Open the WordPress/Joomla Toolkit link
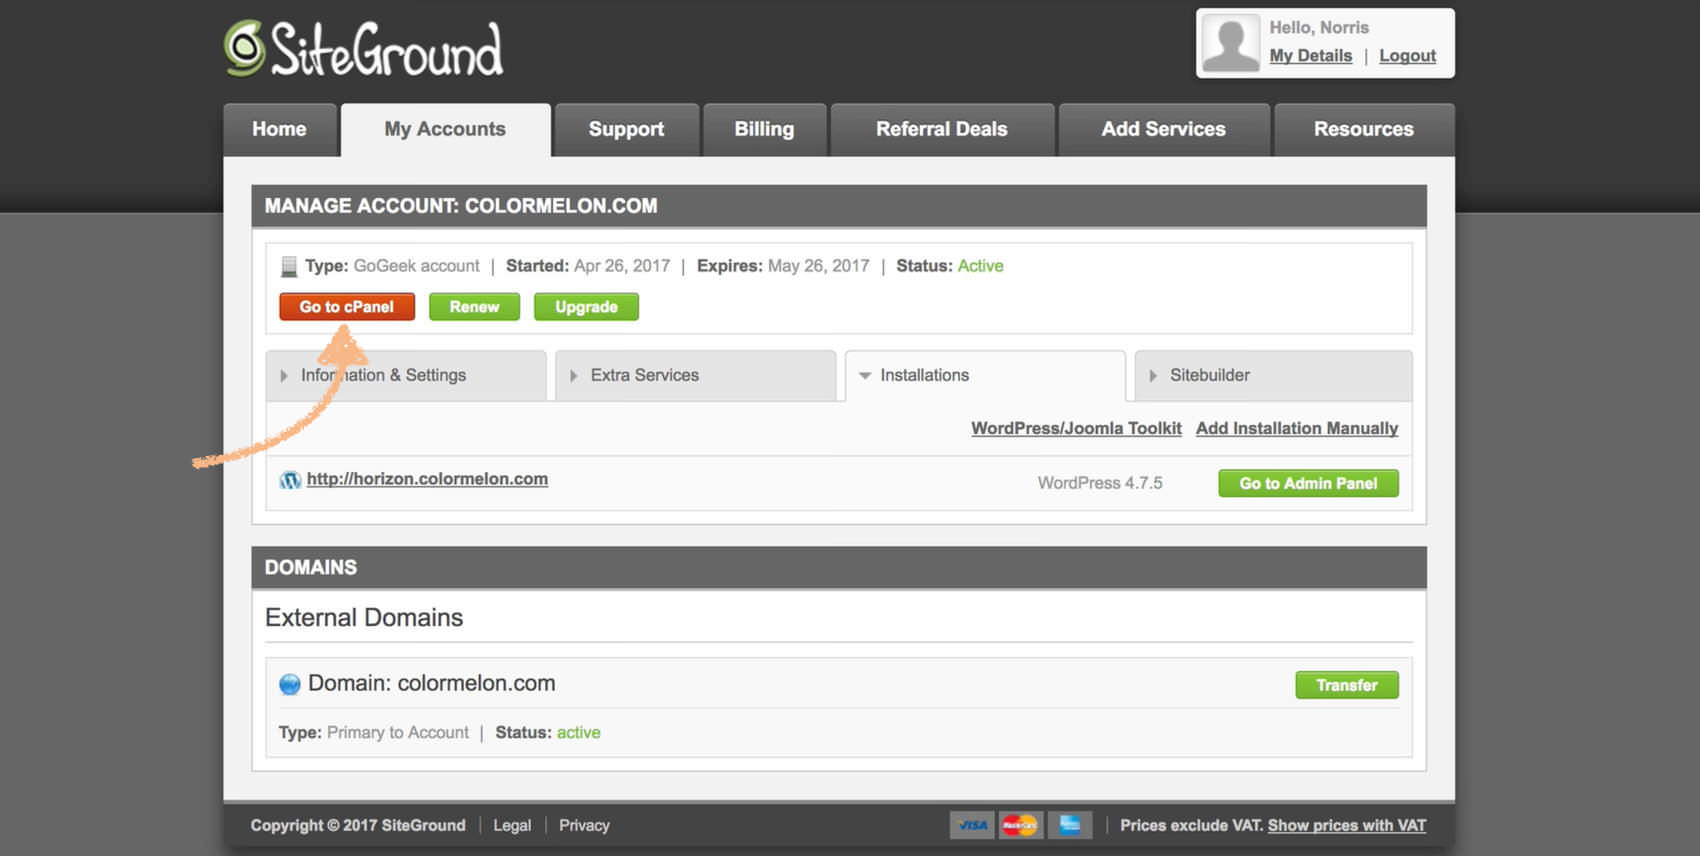The width and height of the screenshot is (1700, 856). click(x=1076, y=428)
